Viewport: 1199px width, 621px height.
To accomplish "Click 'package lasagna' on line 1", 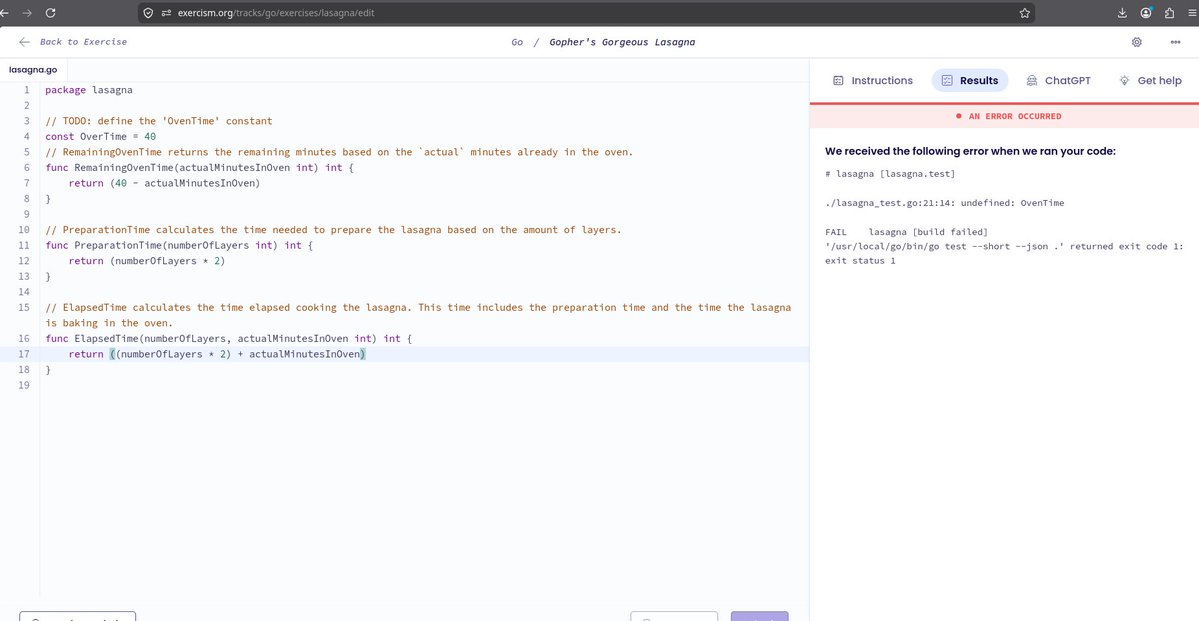I will [89, 89].
